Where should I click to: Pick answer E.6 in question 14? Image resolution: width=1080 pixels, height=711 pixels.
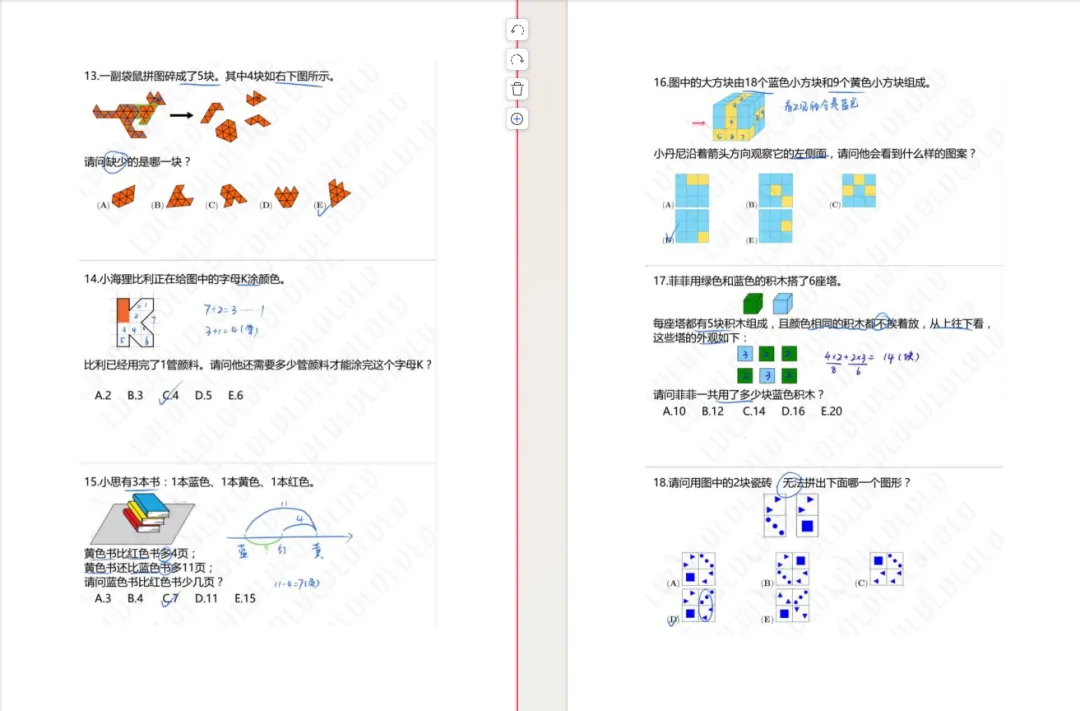coord(236,395)
